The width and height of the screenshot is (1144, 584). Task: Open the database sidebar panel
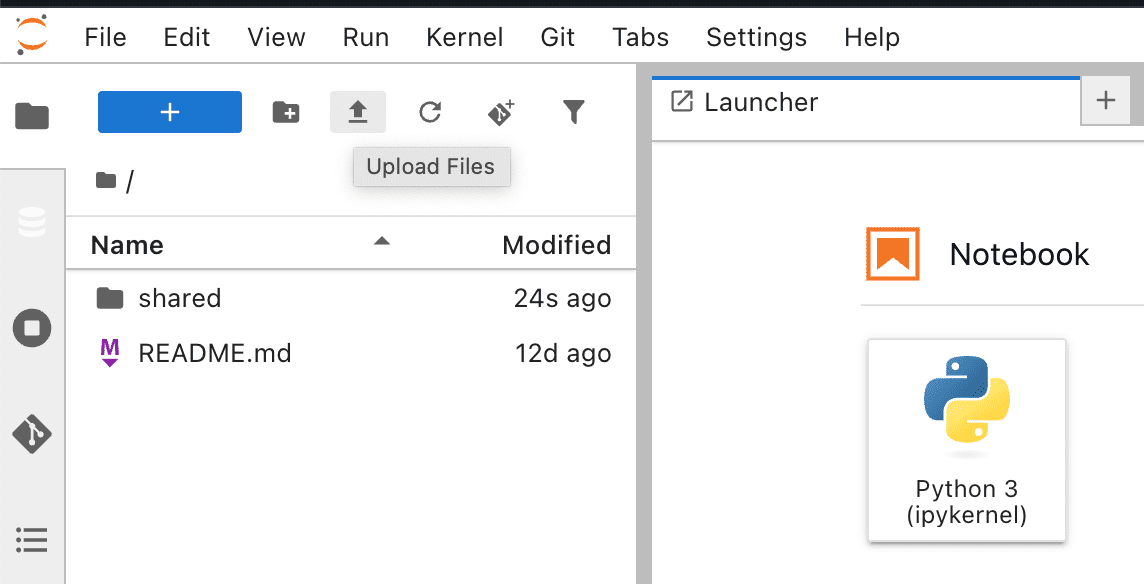coord(32,222)
